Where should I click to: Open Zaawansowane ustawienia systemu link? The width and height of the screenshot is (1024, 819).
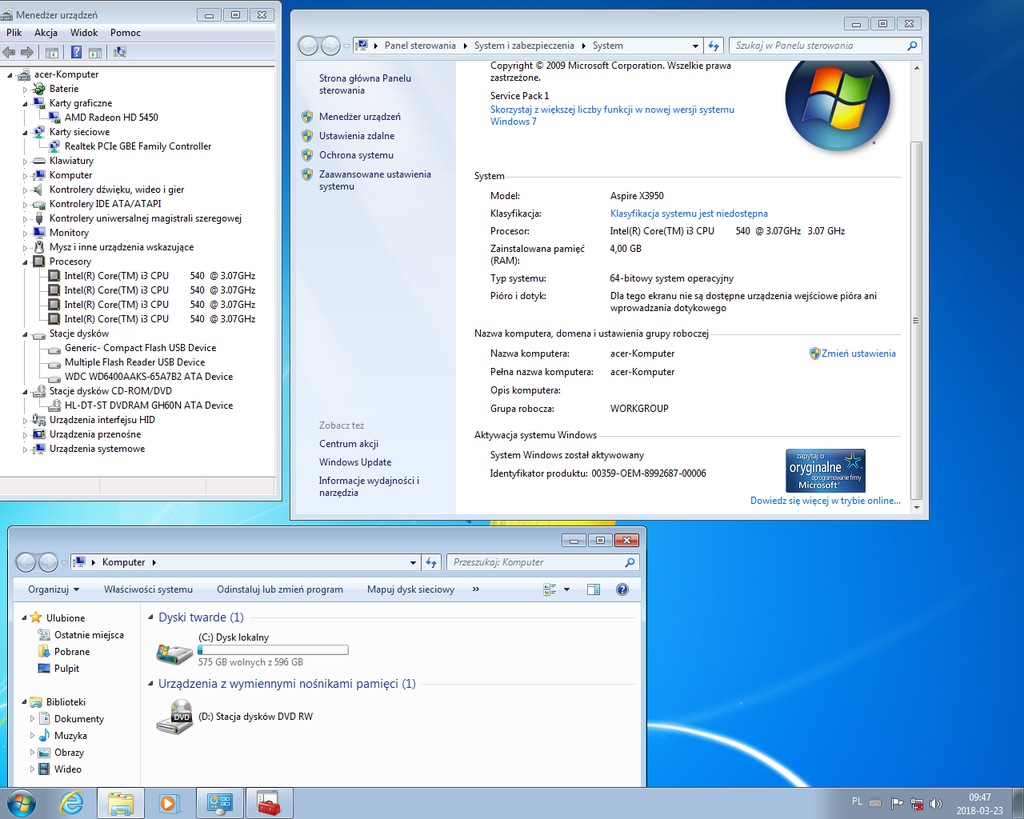click(x=375, y=180)
